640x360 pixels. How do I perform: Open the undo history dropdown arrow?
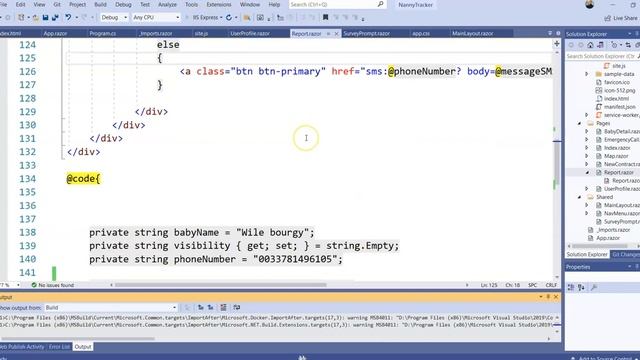click(x=76, y=18)
